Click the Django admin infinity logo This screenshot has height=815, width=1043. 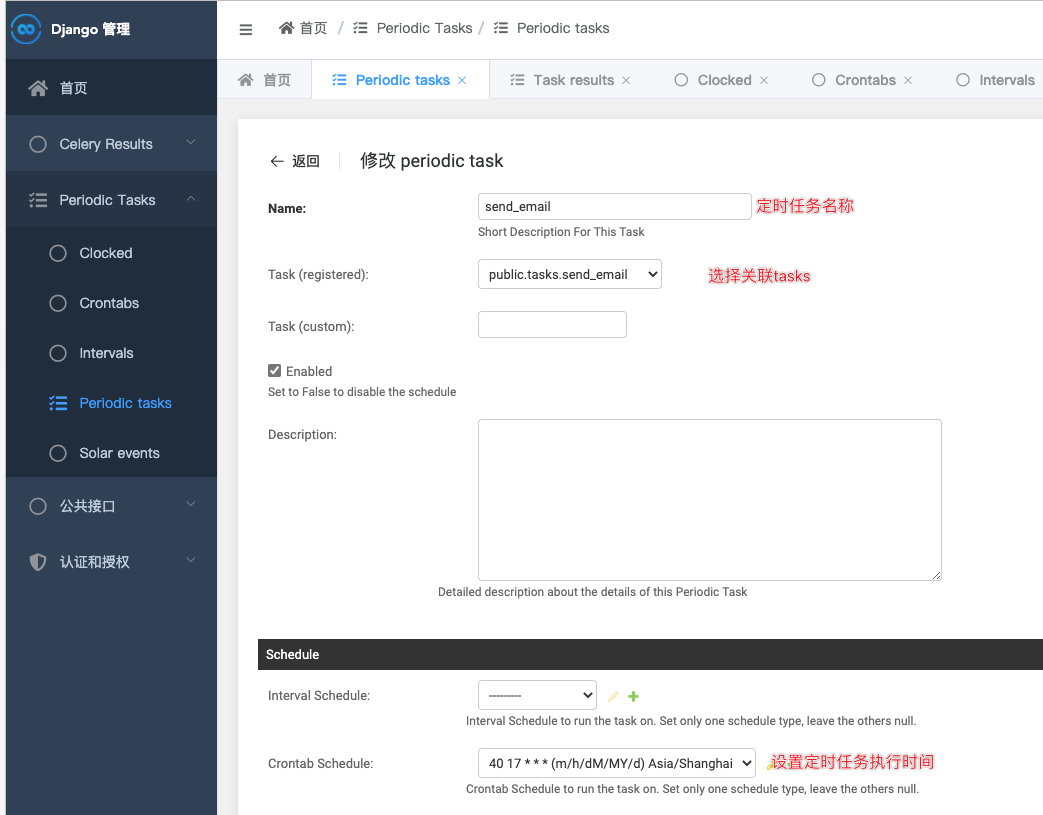[26, 29]
